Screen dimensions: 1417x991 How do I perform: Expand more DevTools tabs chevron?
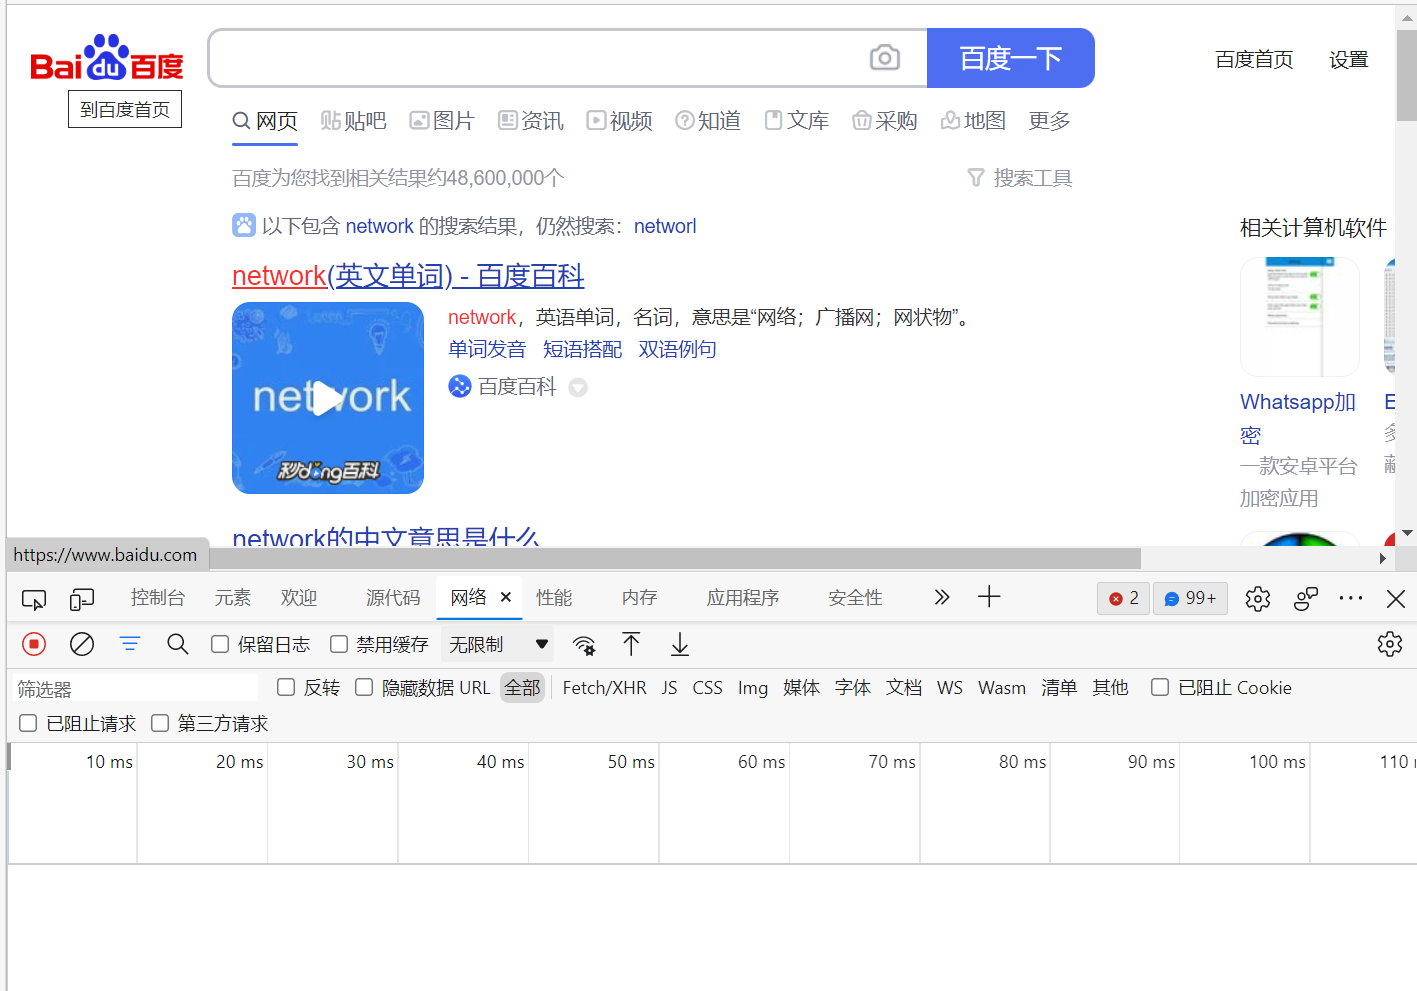941,597
